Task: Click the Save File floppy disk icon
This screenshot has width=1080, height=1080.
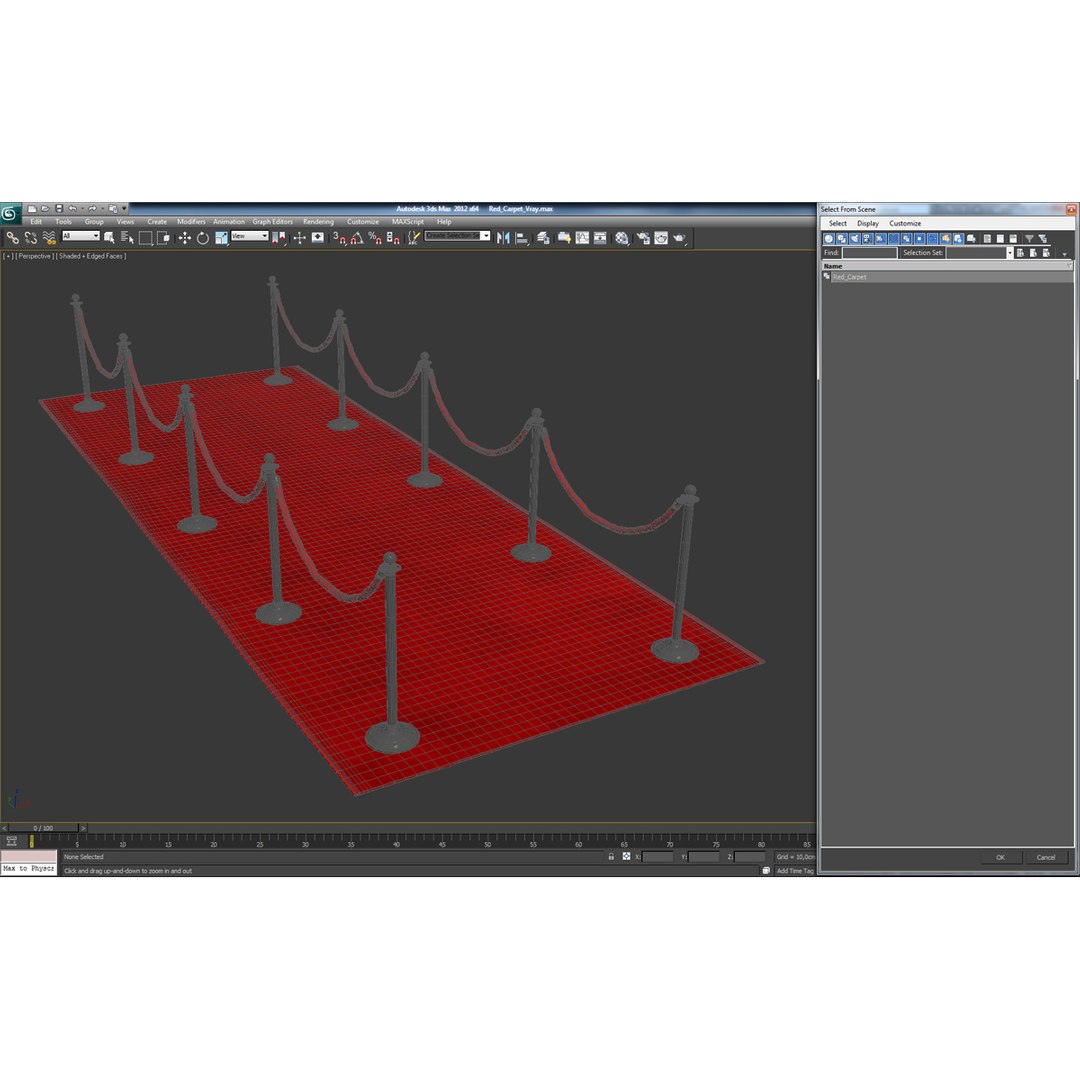Action: click(59, 209)
